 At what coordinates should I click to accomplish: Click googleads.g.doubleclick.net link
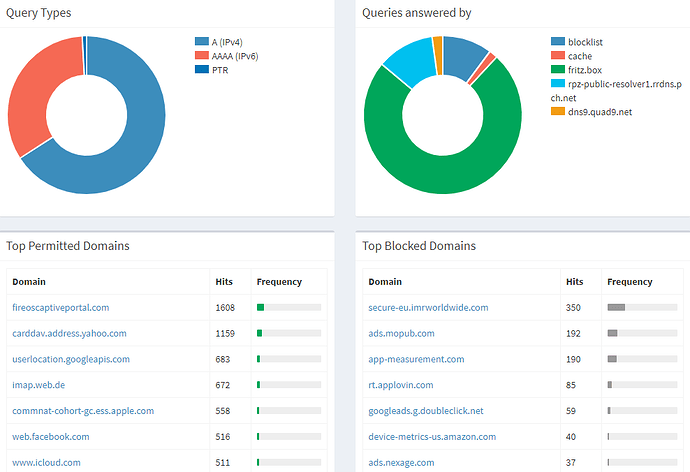[425, 411]
